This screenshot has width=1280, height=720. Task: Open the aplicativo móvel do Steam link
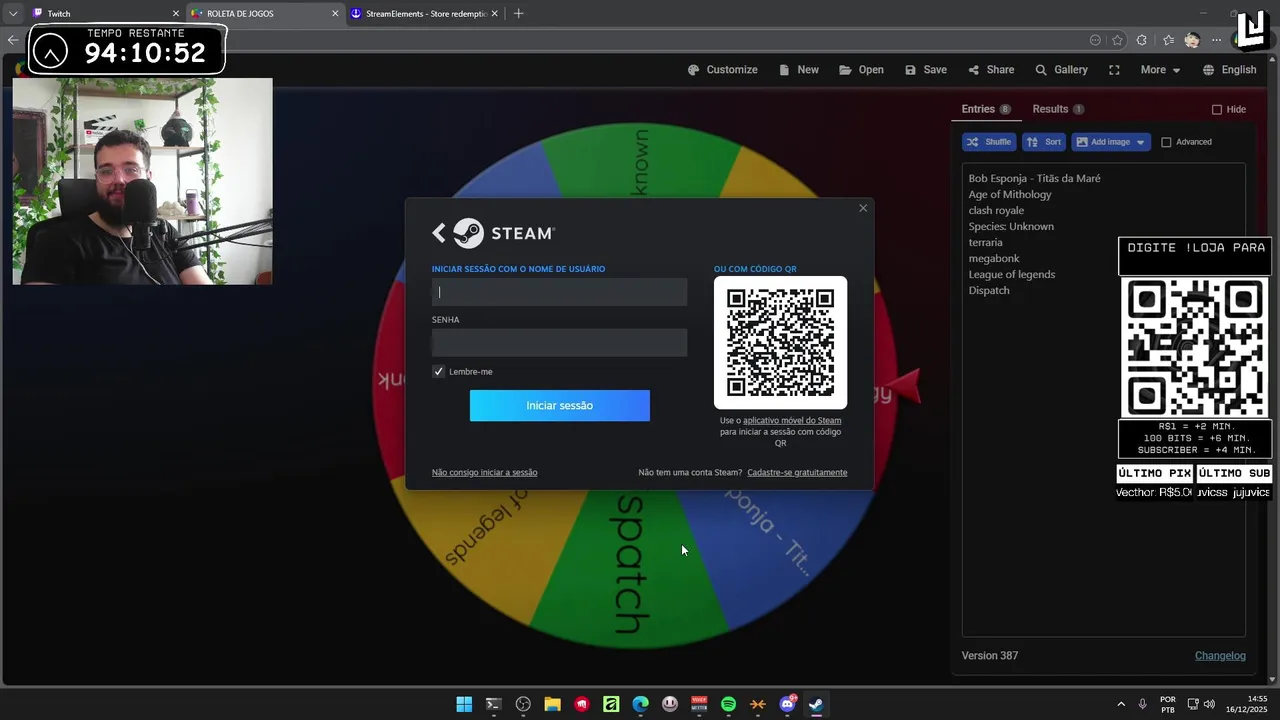tap(792, 420)
